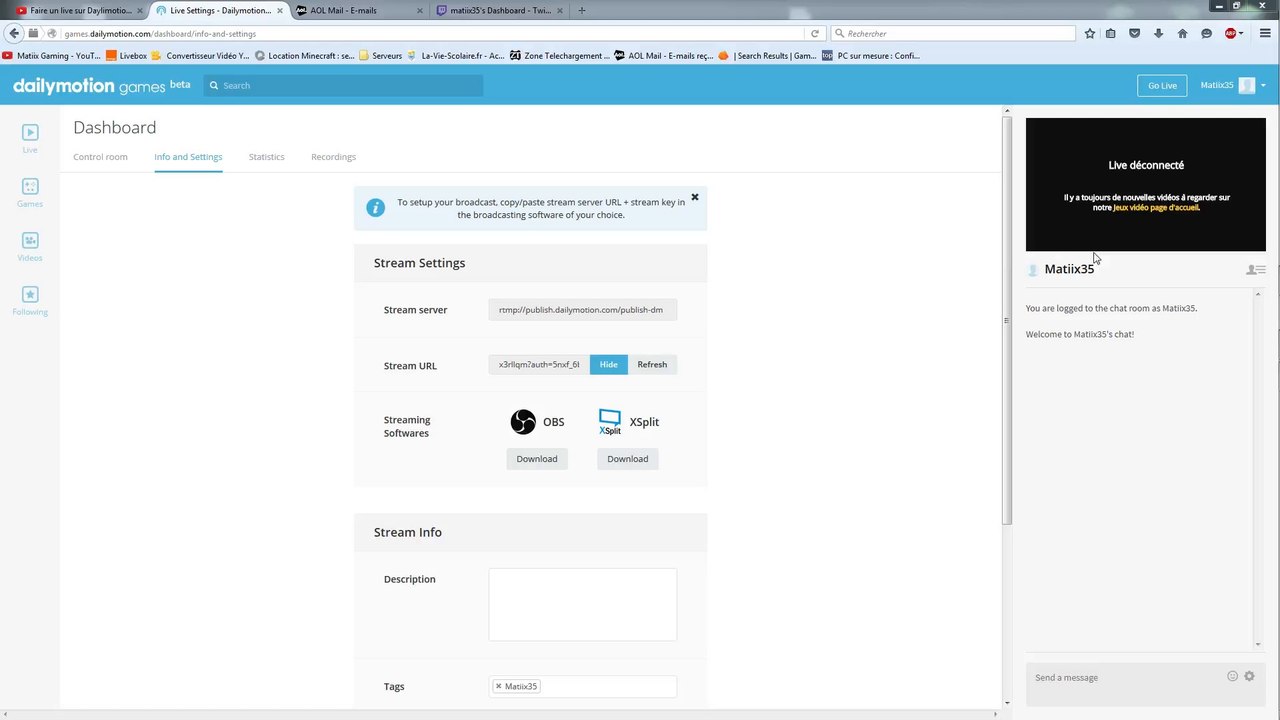1280x720 pixels.
Task: Open the Zone Telechargement bookmark
Action: pos(560,56)
